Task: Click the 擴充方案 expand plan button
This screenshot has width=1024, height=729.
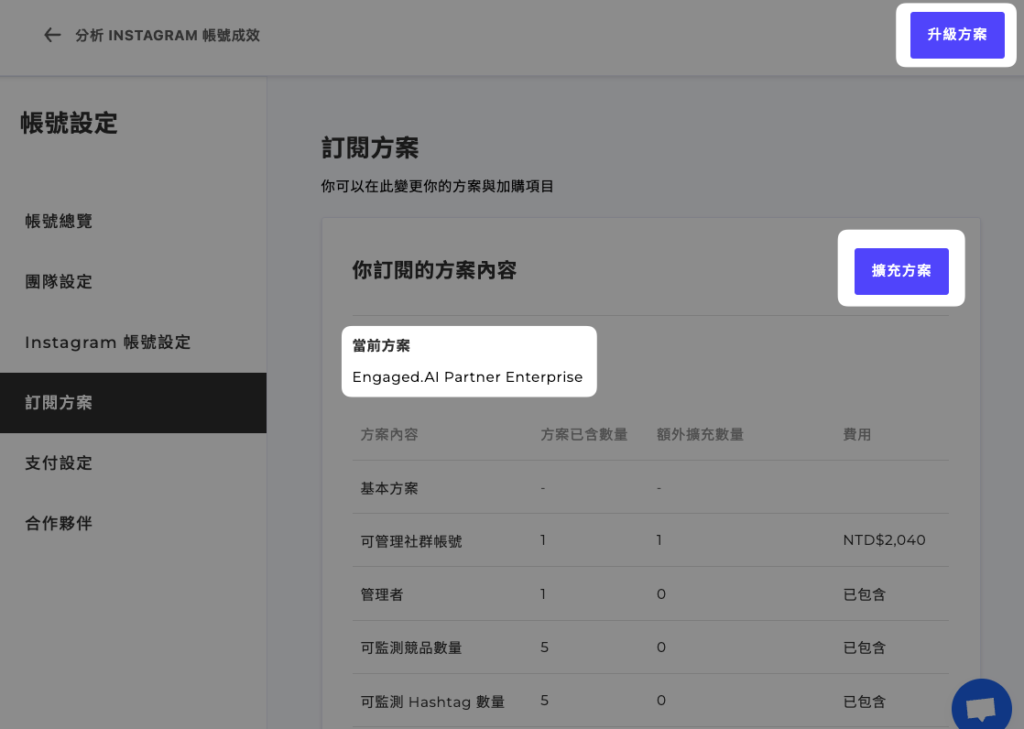Action: point(901,270)
